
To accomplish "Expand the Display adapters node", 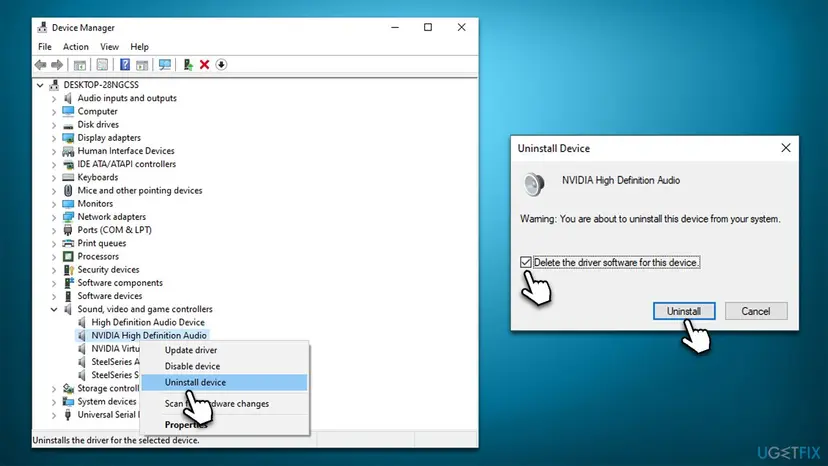I will (54, 138).
